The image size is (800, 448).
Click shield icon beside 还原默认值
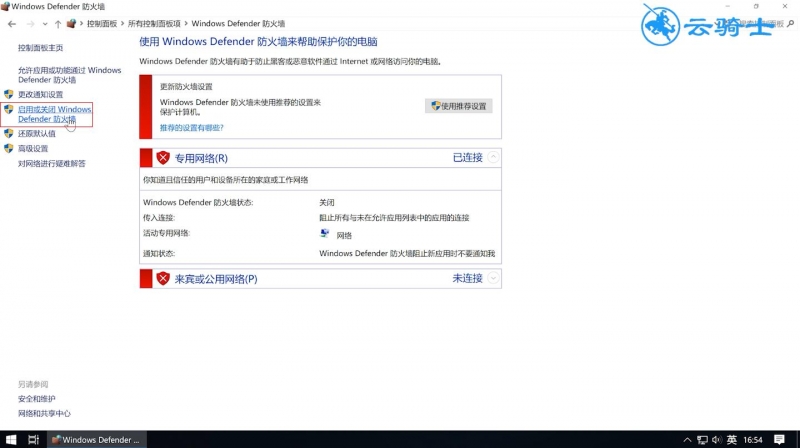[9, 133]
